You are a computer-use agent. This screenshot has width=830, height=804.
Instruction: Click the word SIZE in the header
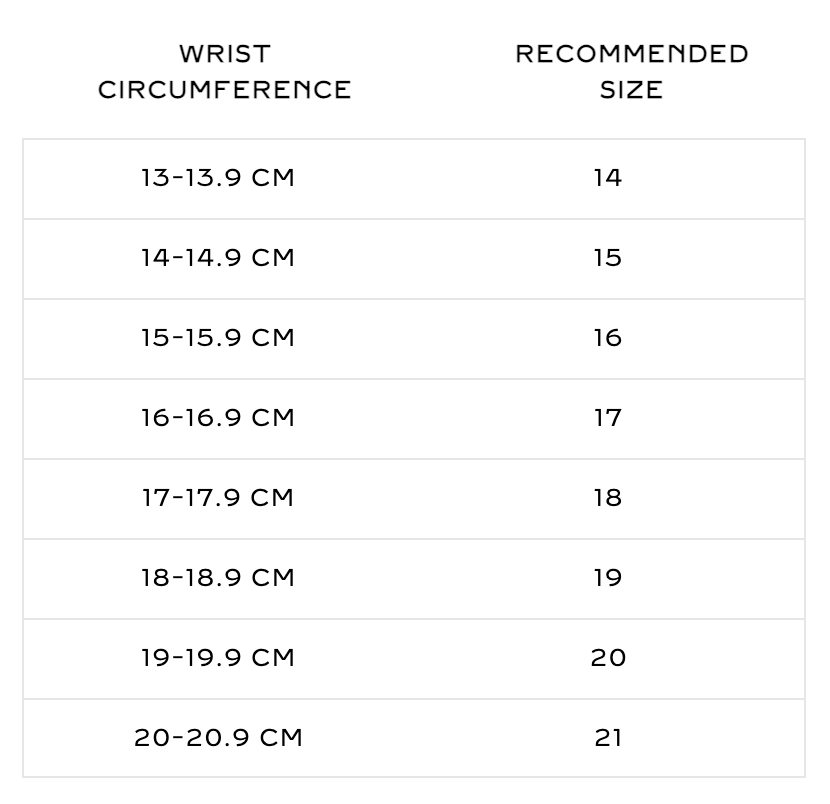click(x=632, y=90)
